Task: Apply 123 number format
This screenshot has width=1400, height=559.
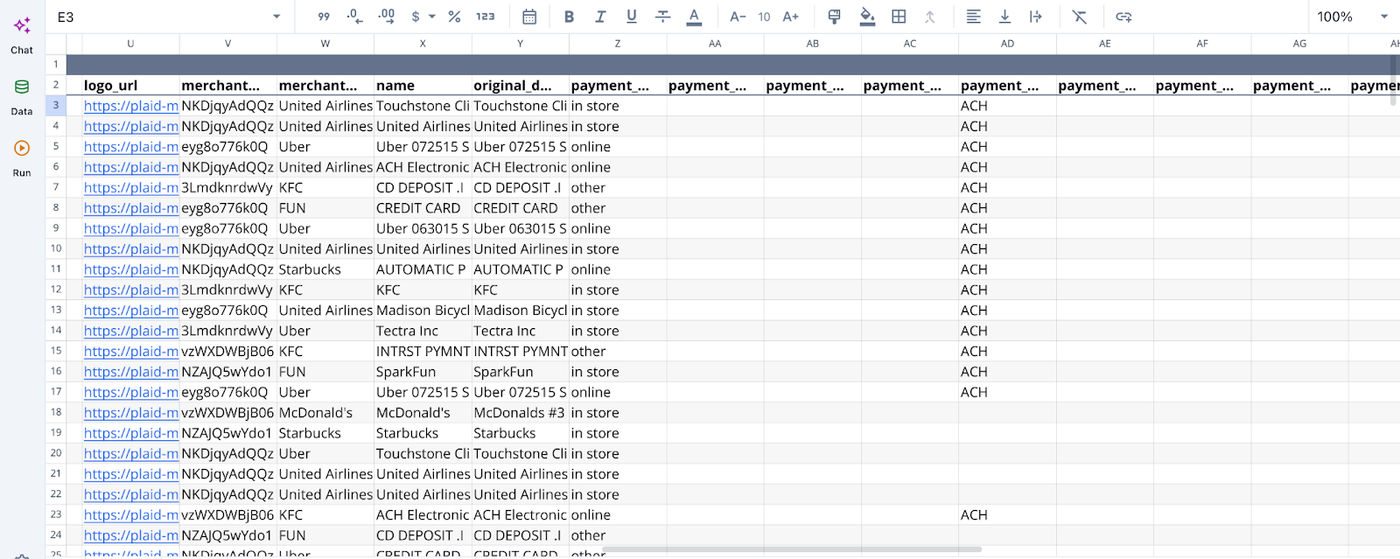Action: point(485,16)
